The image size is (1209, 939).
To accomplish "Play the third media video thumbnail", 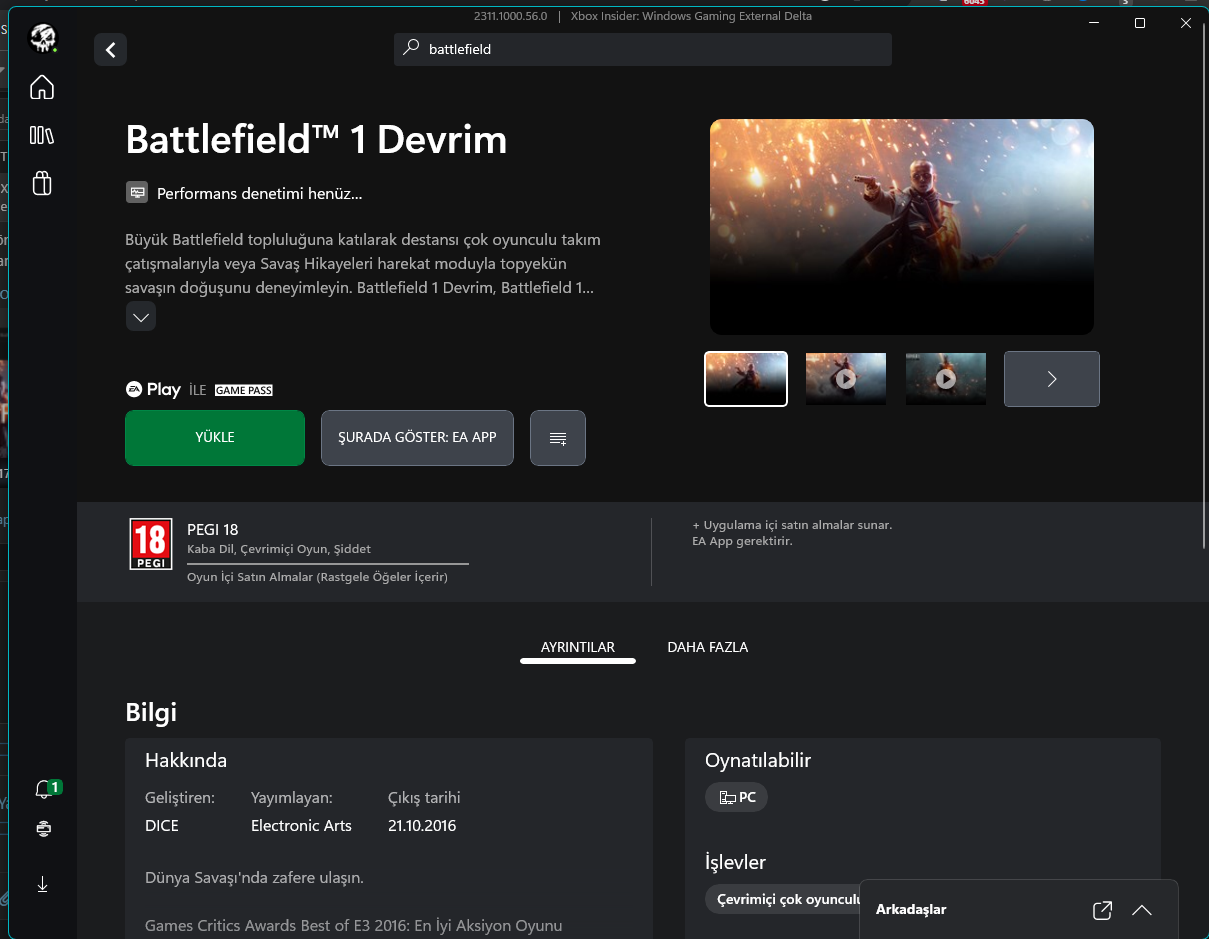I will [946, 379].
